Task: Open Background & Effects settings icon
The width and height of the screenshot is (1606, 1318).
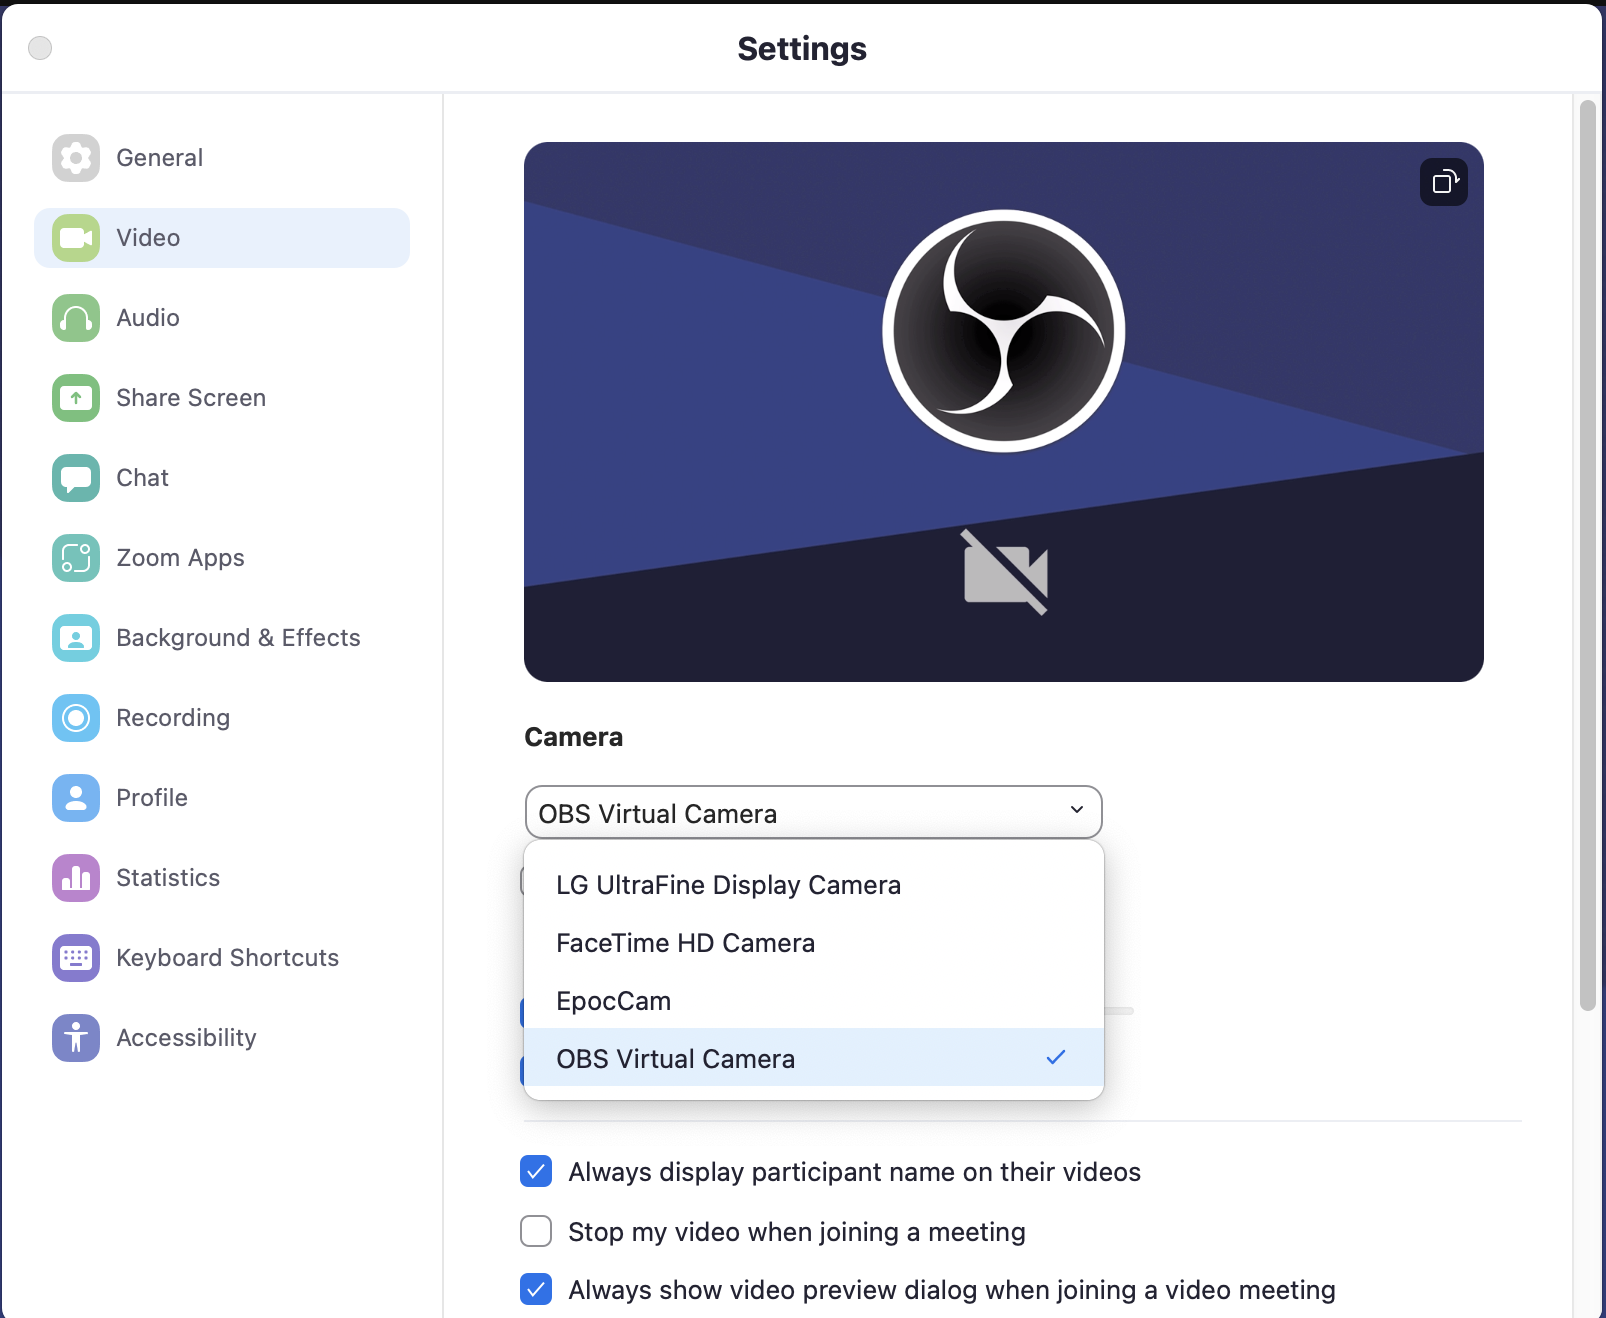Action: pos(74,638)
